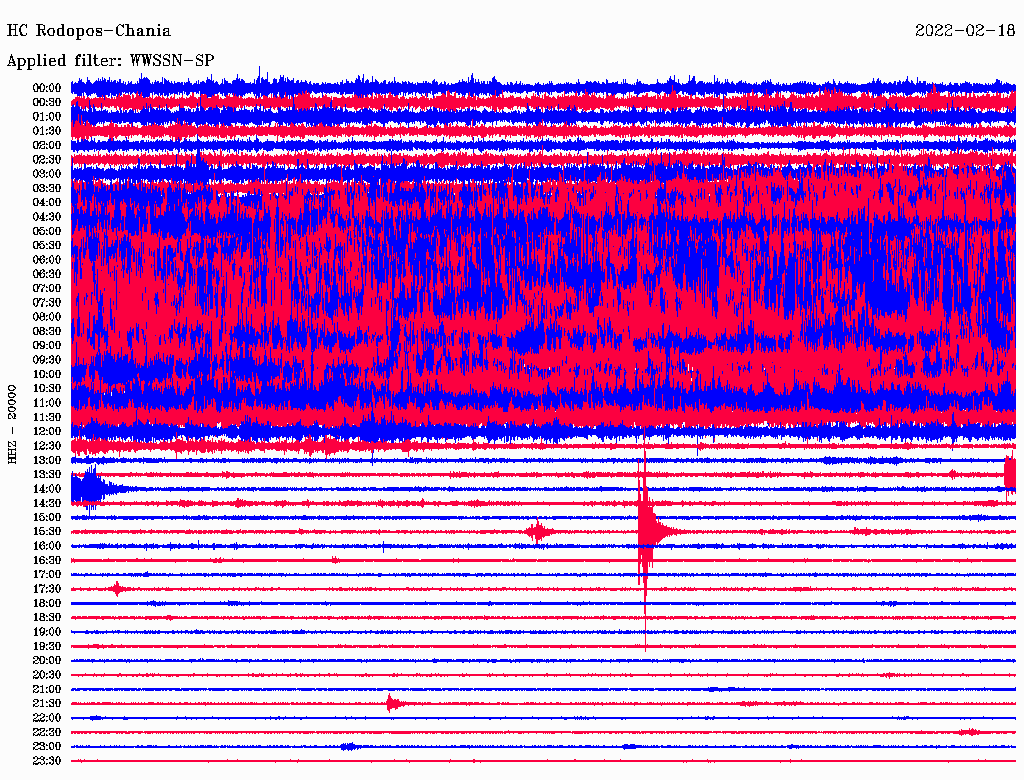1024x780 pixels.
Task: Select the 09:00 time label
Action: [x=47, y=345]
